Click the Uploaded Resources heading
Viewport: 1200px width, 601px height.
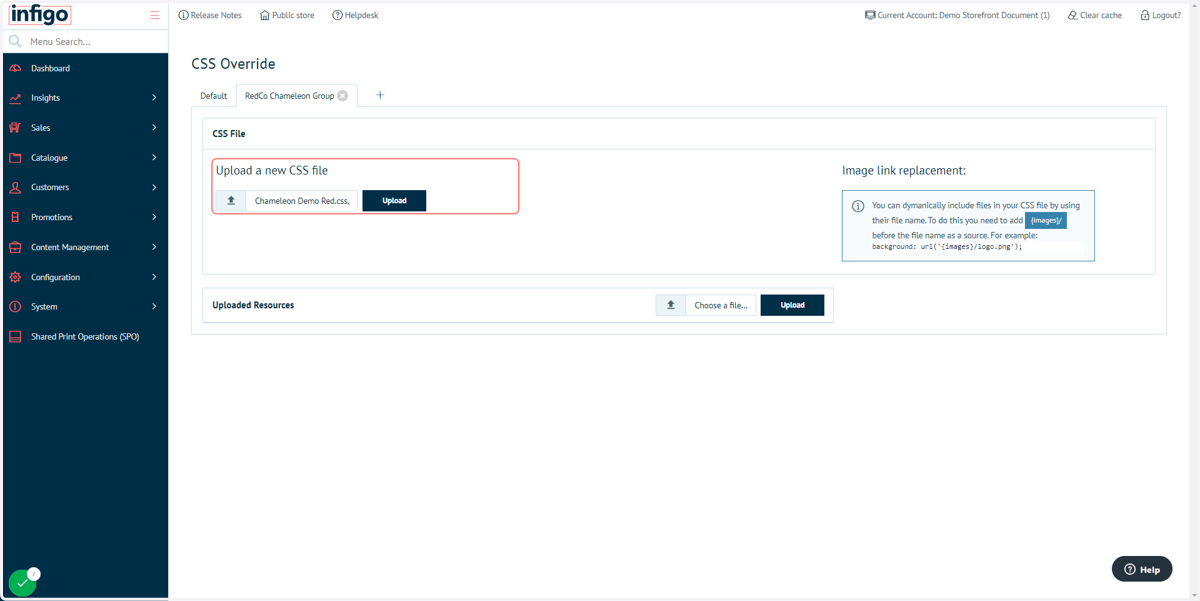tap(253, 305)
